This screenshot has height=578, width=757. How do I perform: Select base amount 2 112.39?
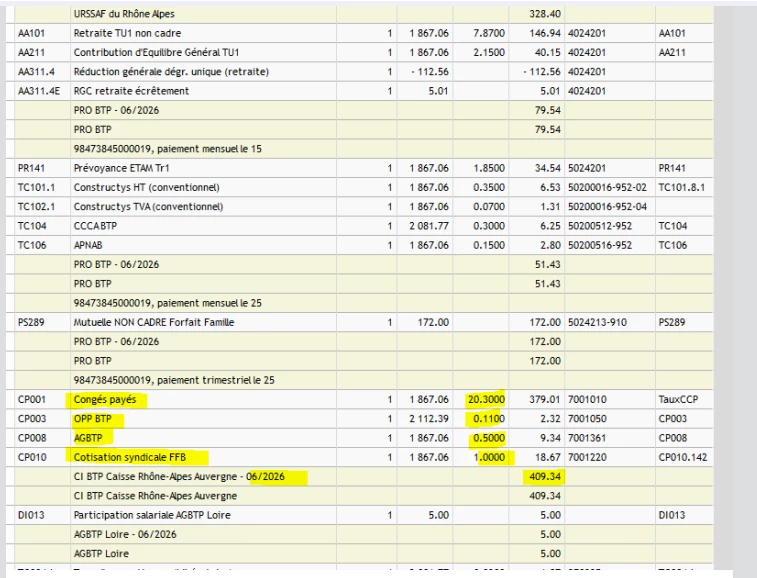tap(429, 419)
